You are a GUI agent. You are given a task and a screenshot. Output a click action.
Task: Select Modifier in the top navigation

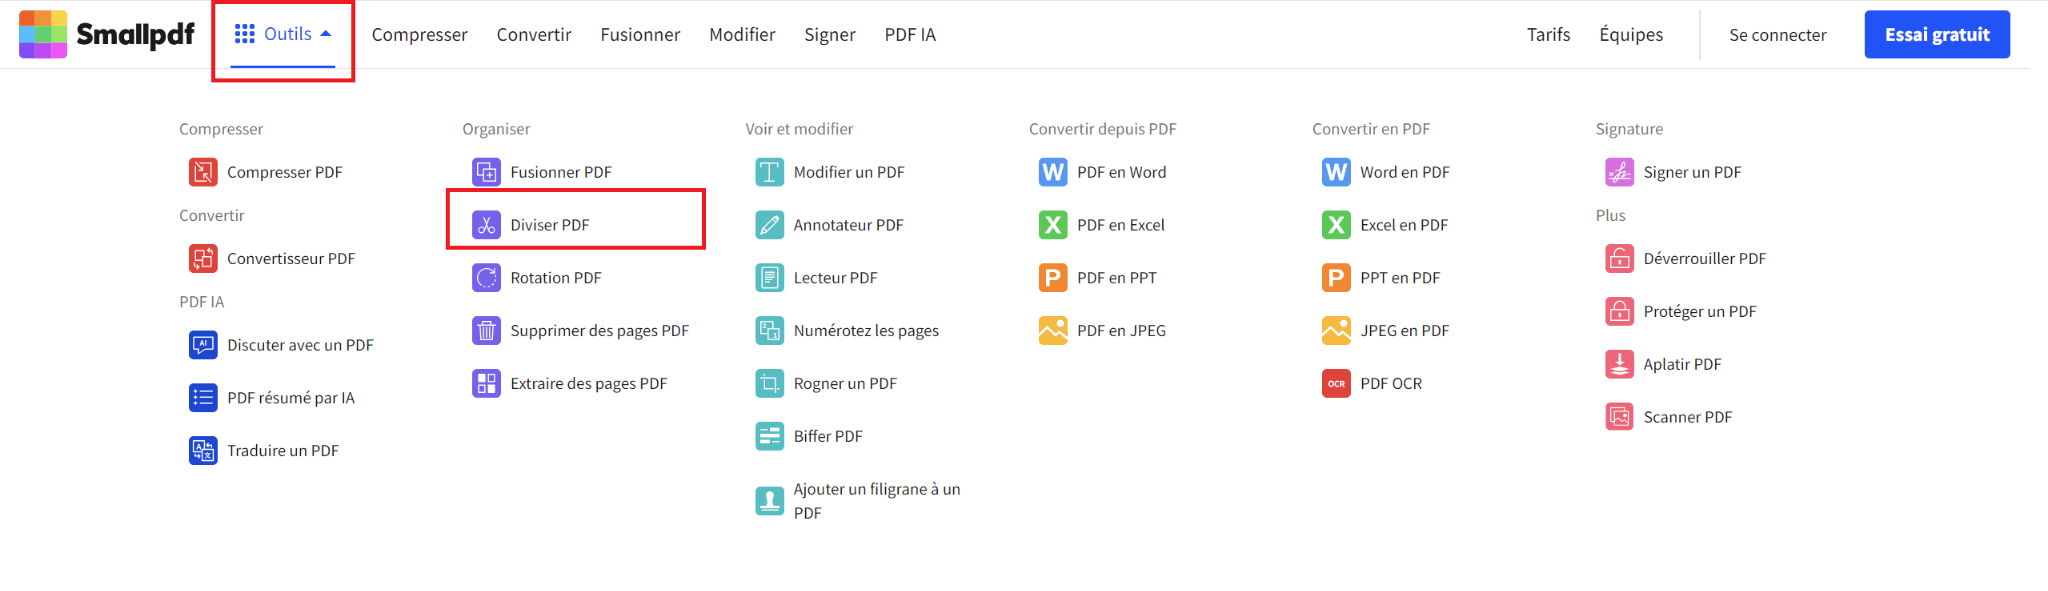click(742, 35)
